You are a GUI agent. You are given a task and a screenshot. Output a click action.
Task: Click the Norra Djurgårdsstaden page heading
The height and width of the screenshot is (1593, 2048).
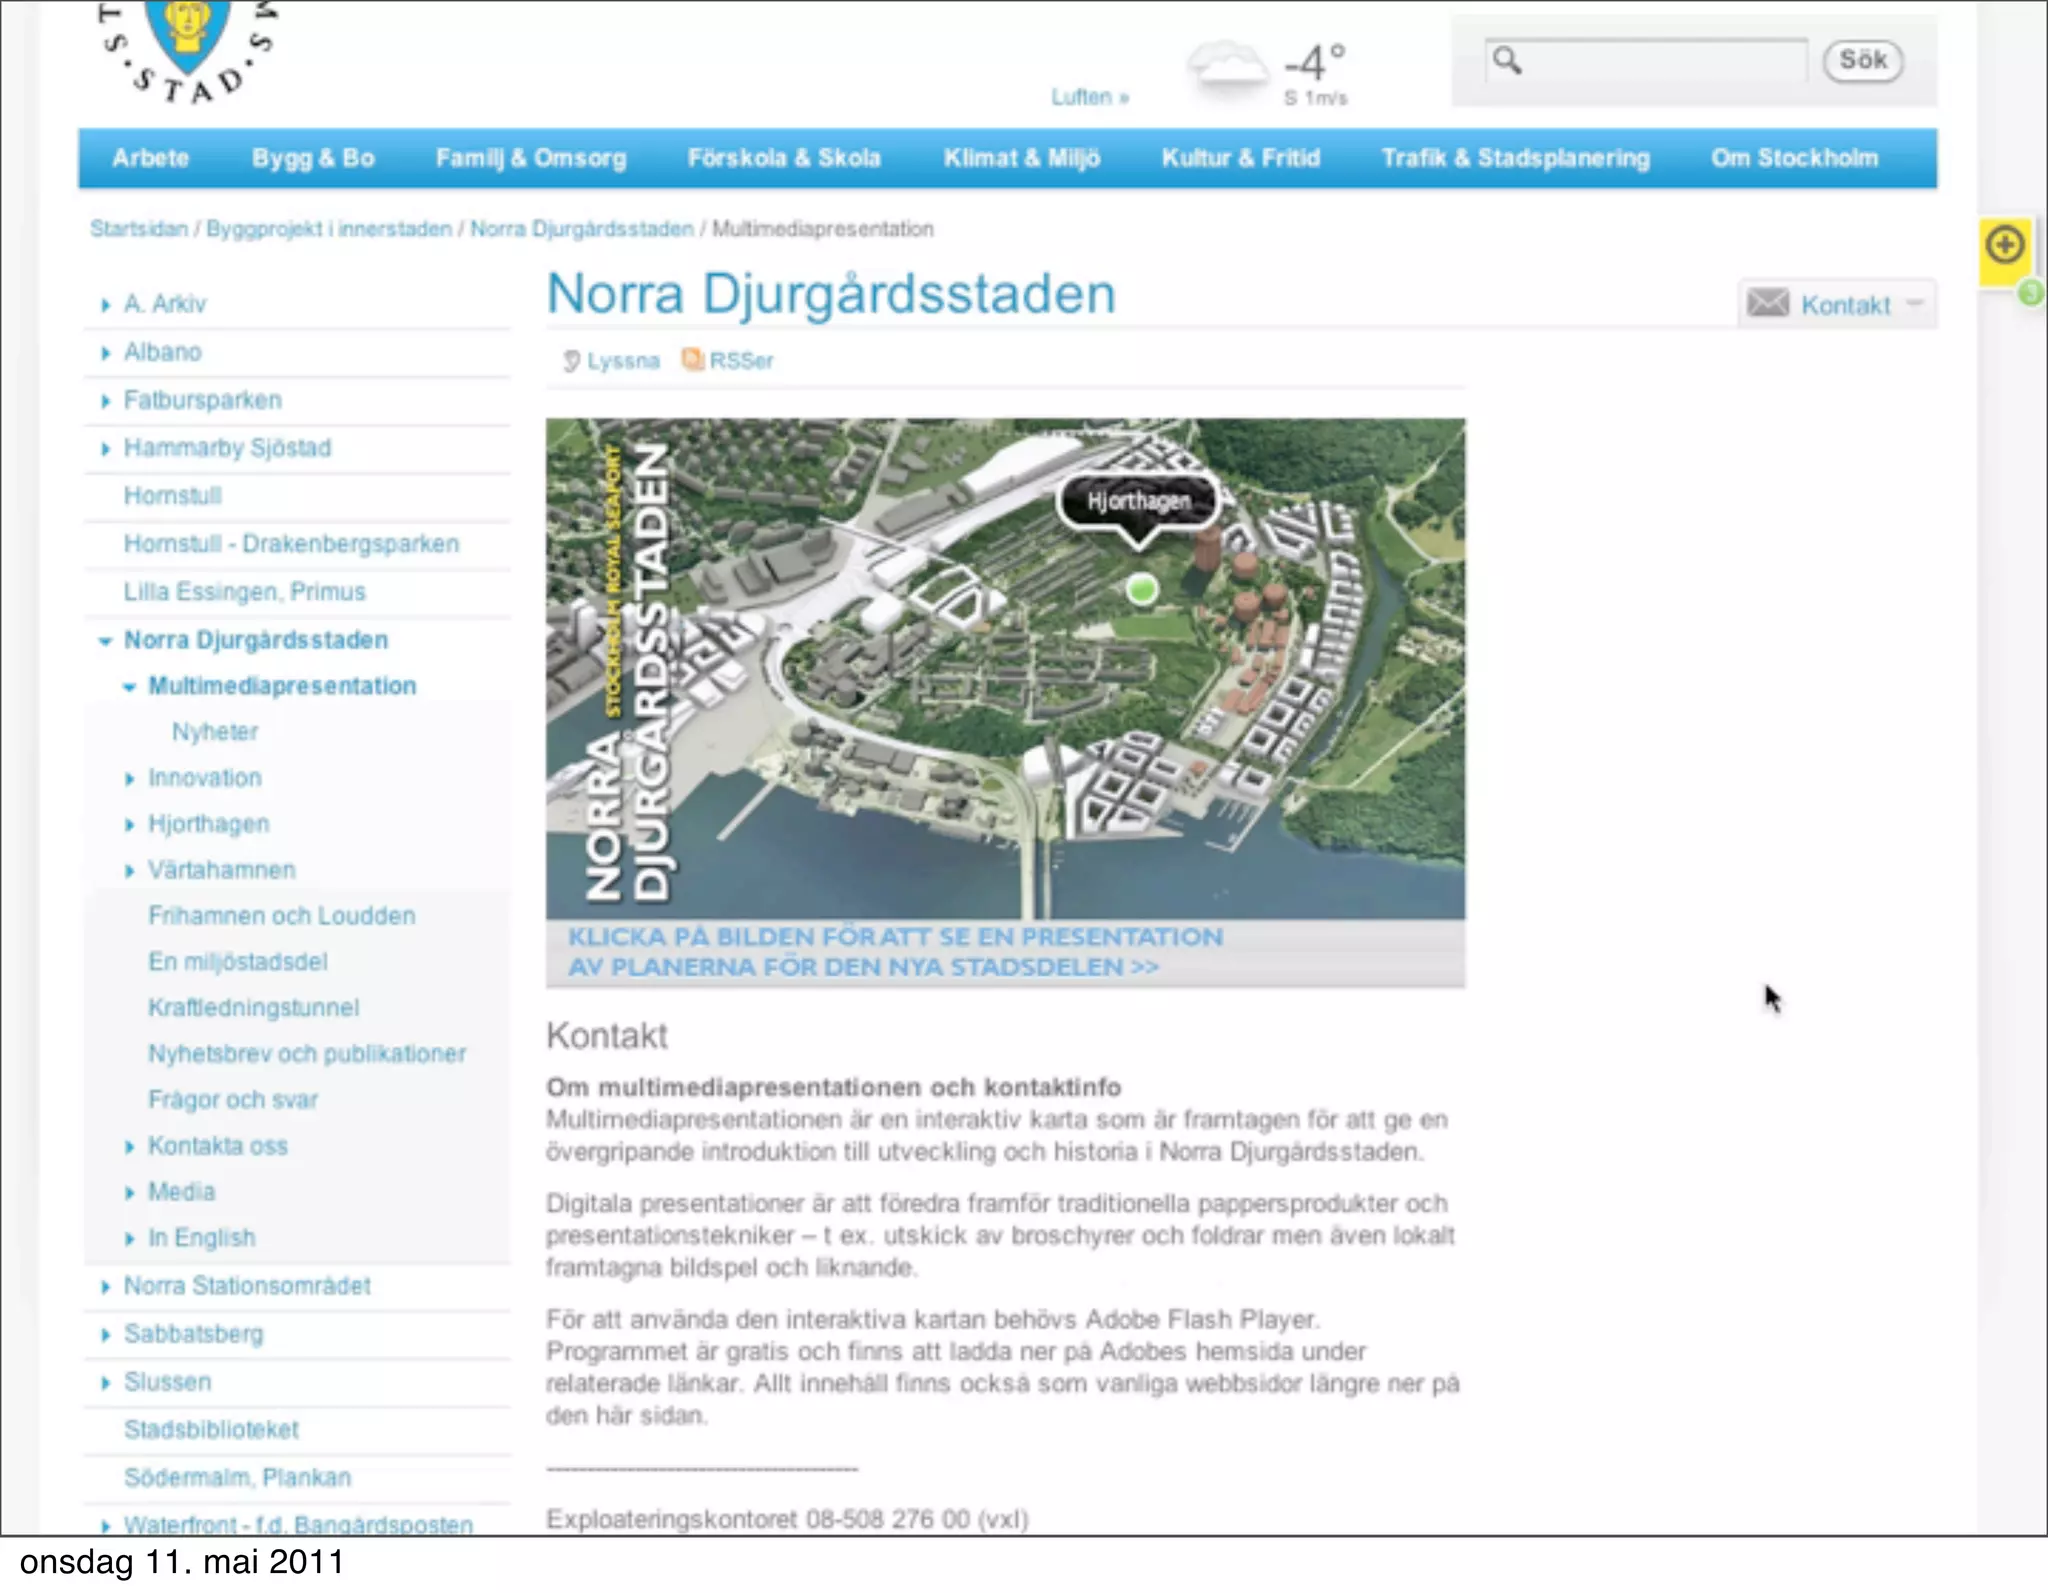pyautogui.click(x=831, y=295)
